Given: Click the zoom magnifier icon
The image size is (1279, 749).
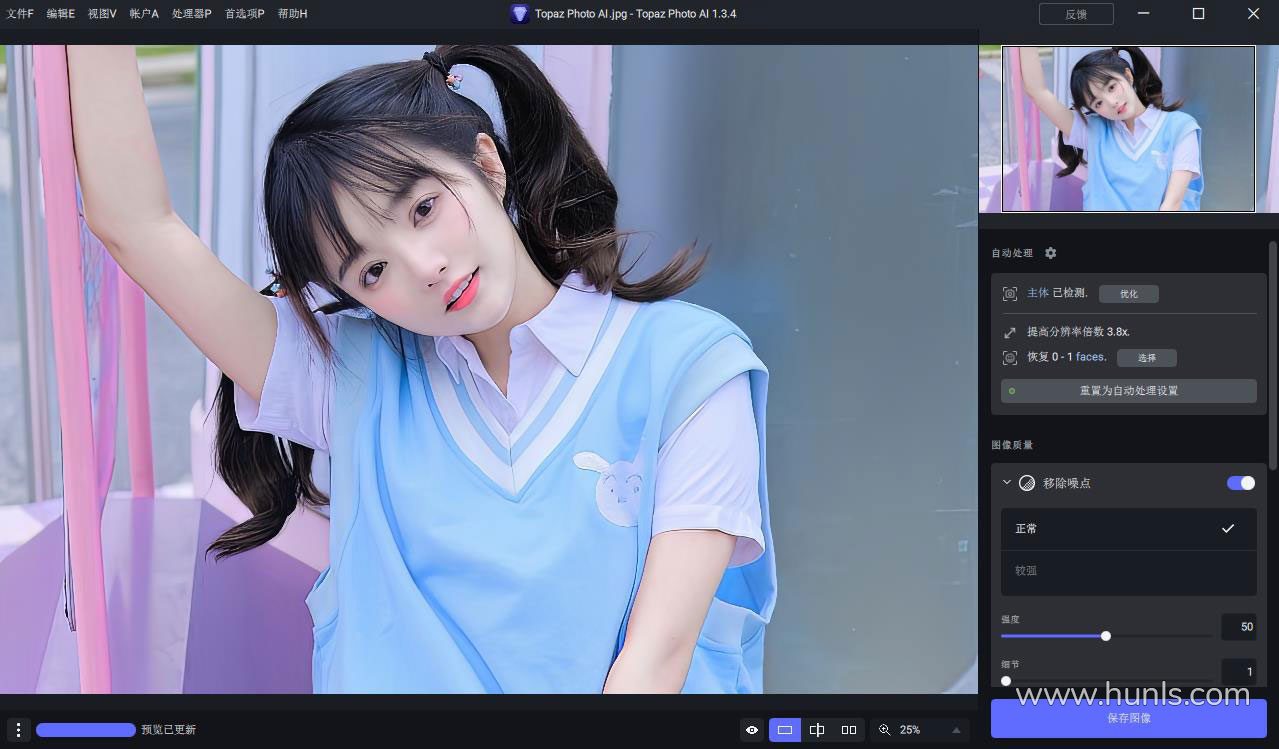Looking at the screenshot, I should pos(884,730).
